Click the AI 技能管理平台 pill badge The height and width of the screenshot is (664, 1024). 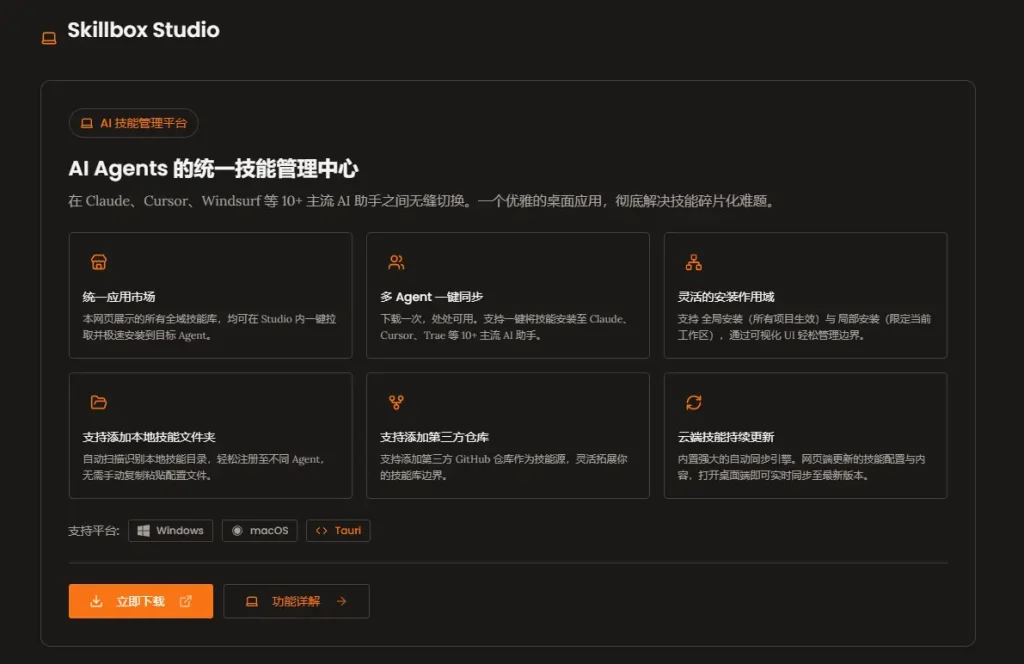(x=133, y=124)
